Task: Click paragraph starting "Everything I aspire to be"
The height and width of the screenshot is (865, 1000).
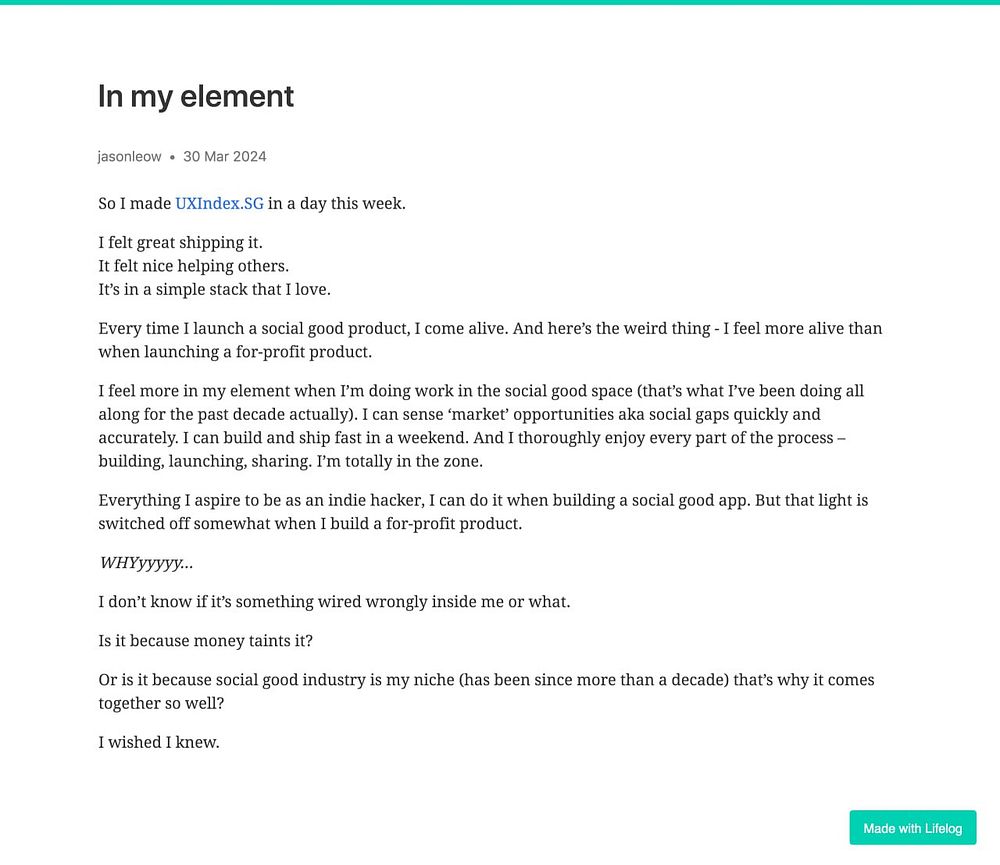Action: [483, 512]
